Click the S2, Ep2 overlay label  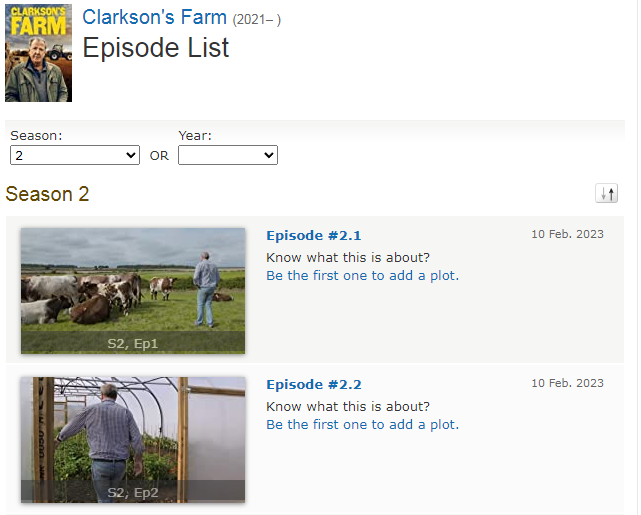click(133, 493)
